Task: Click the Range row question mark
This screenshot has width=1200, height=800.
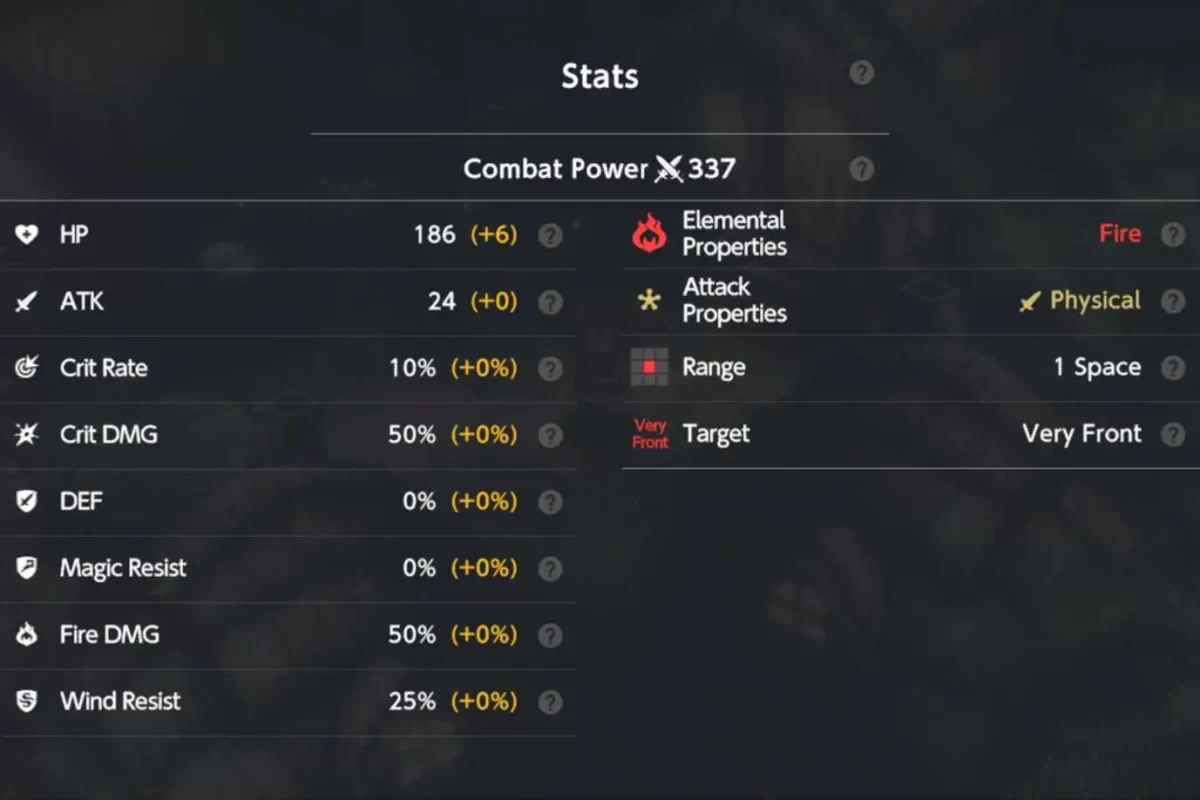Action: tap(1173, 368)
